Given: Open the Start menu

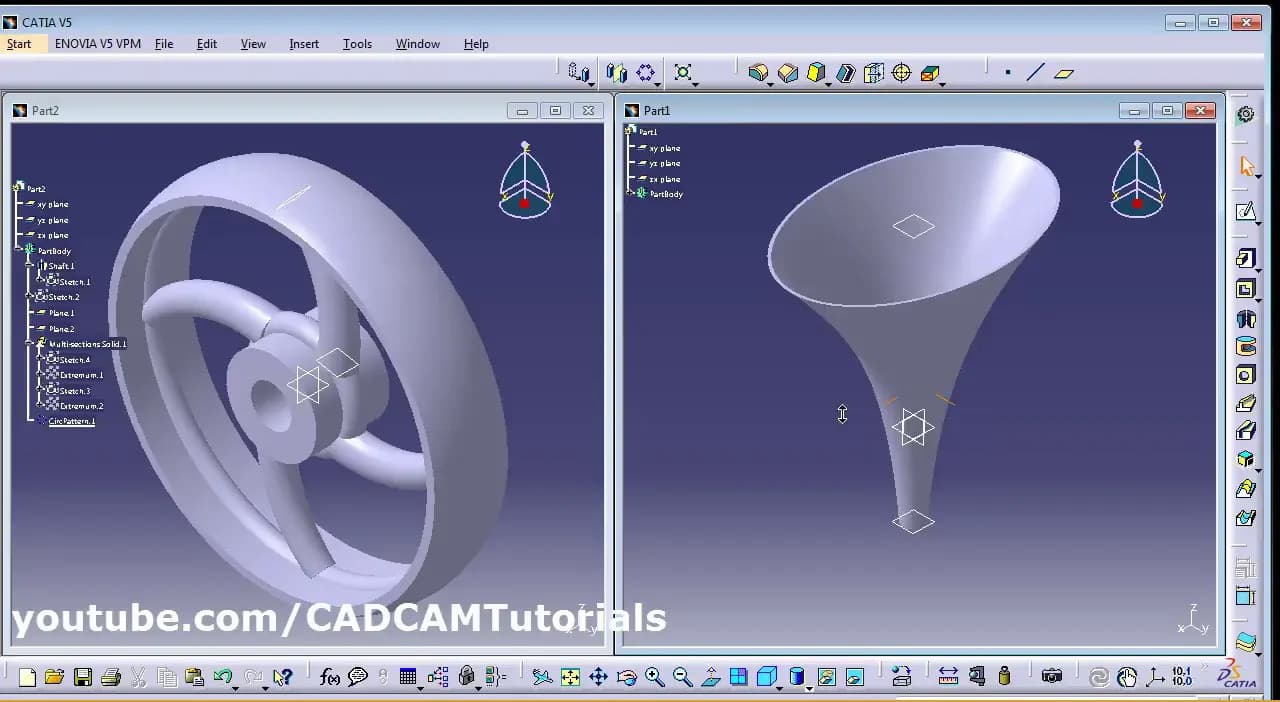Looking at the screenshot, I should [x=19, y=44].
